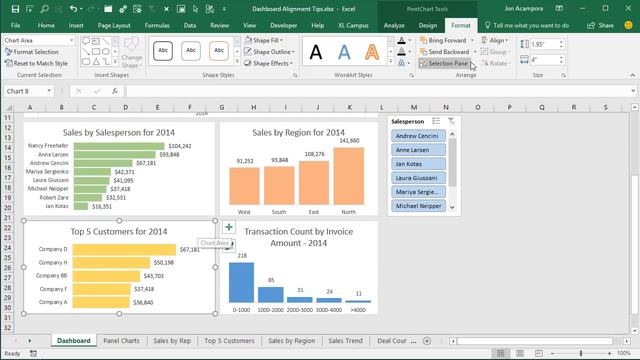Save the workbook with the floppy disk icon
The height and width of the screenshot is (360, 640).
pyautogui.click(x=15, y=9)
